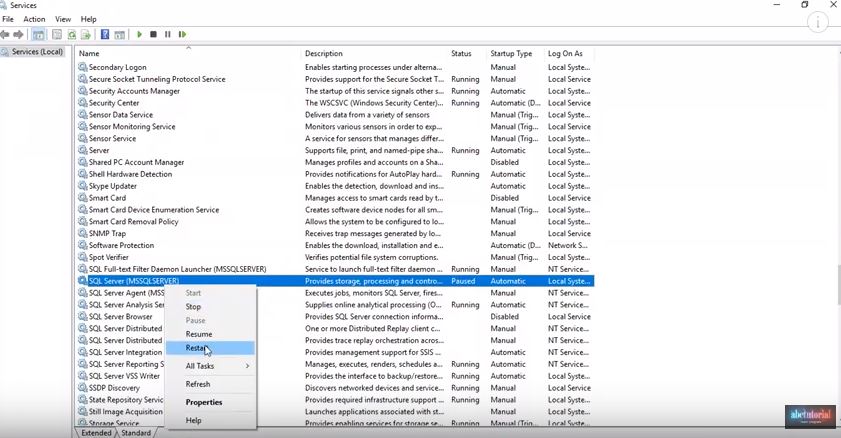Click the Paused status of SQL Server
Image resolution: width=841 pixels, height=438 pixels.
point(463,281)
